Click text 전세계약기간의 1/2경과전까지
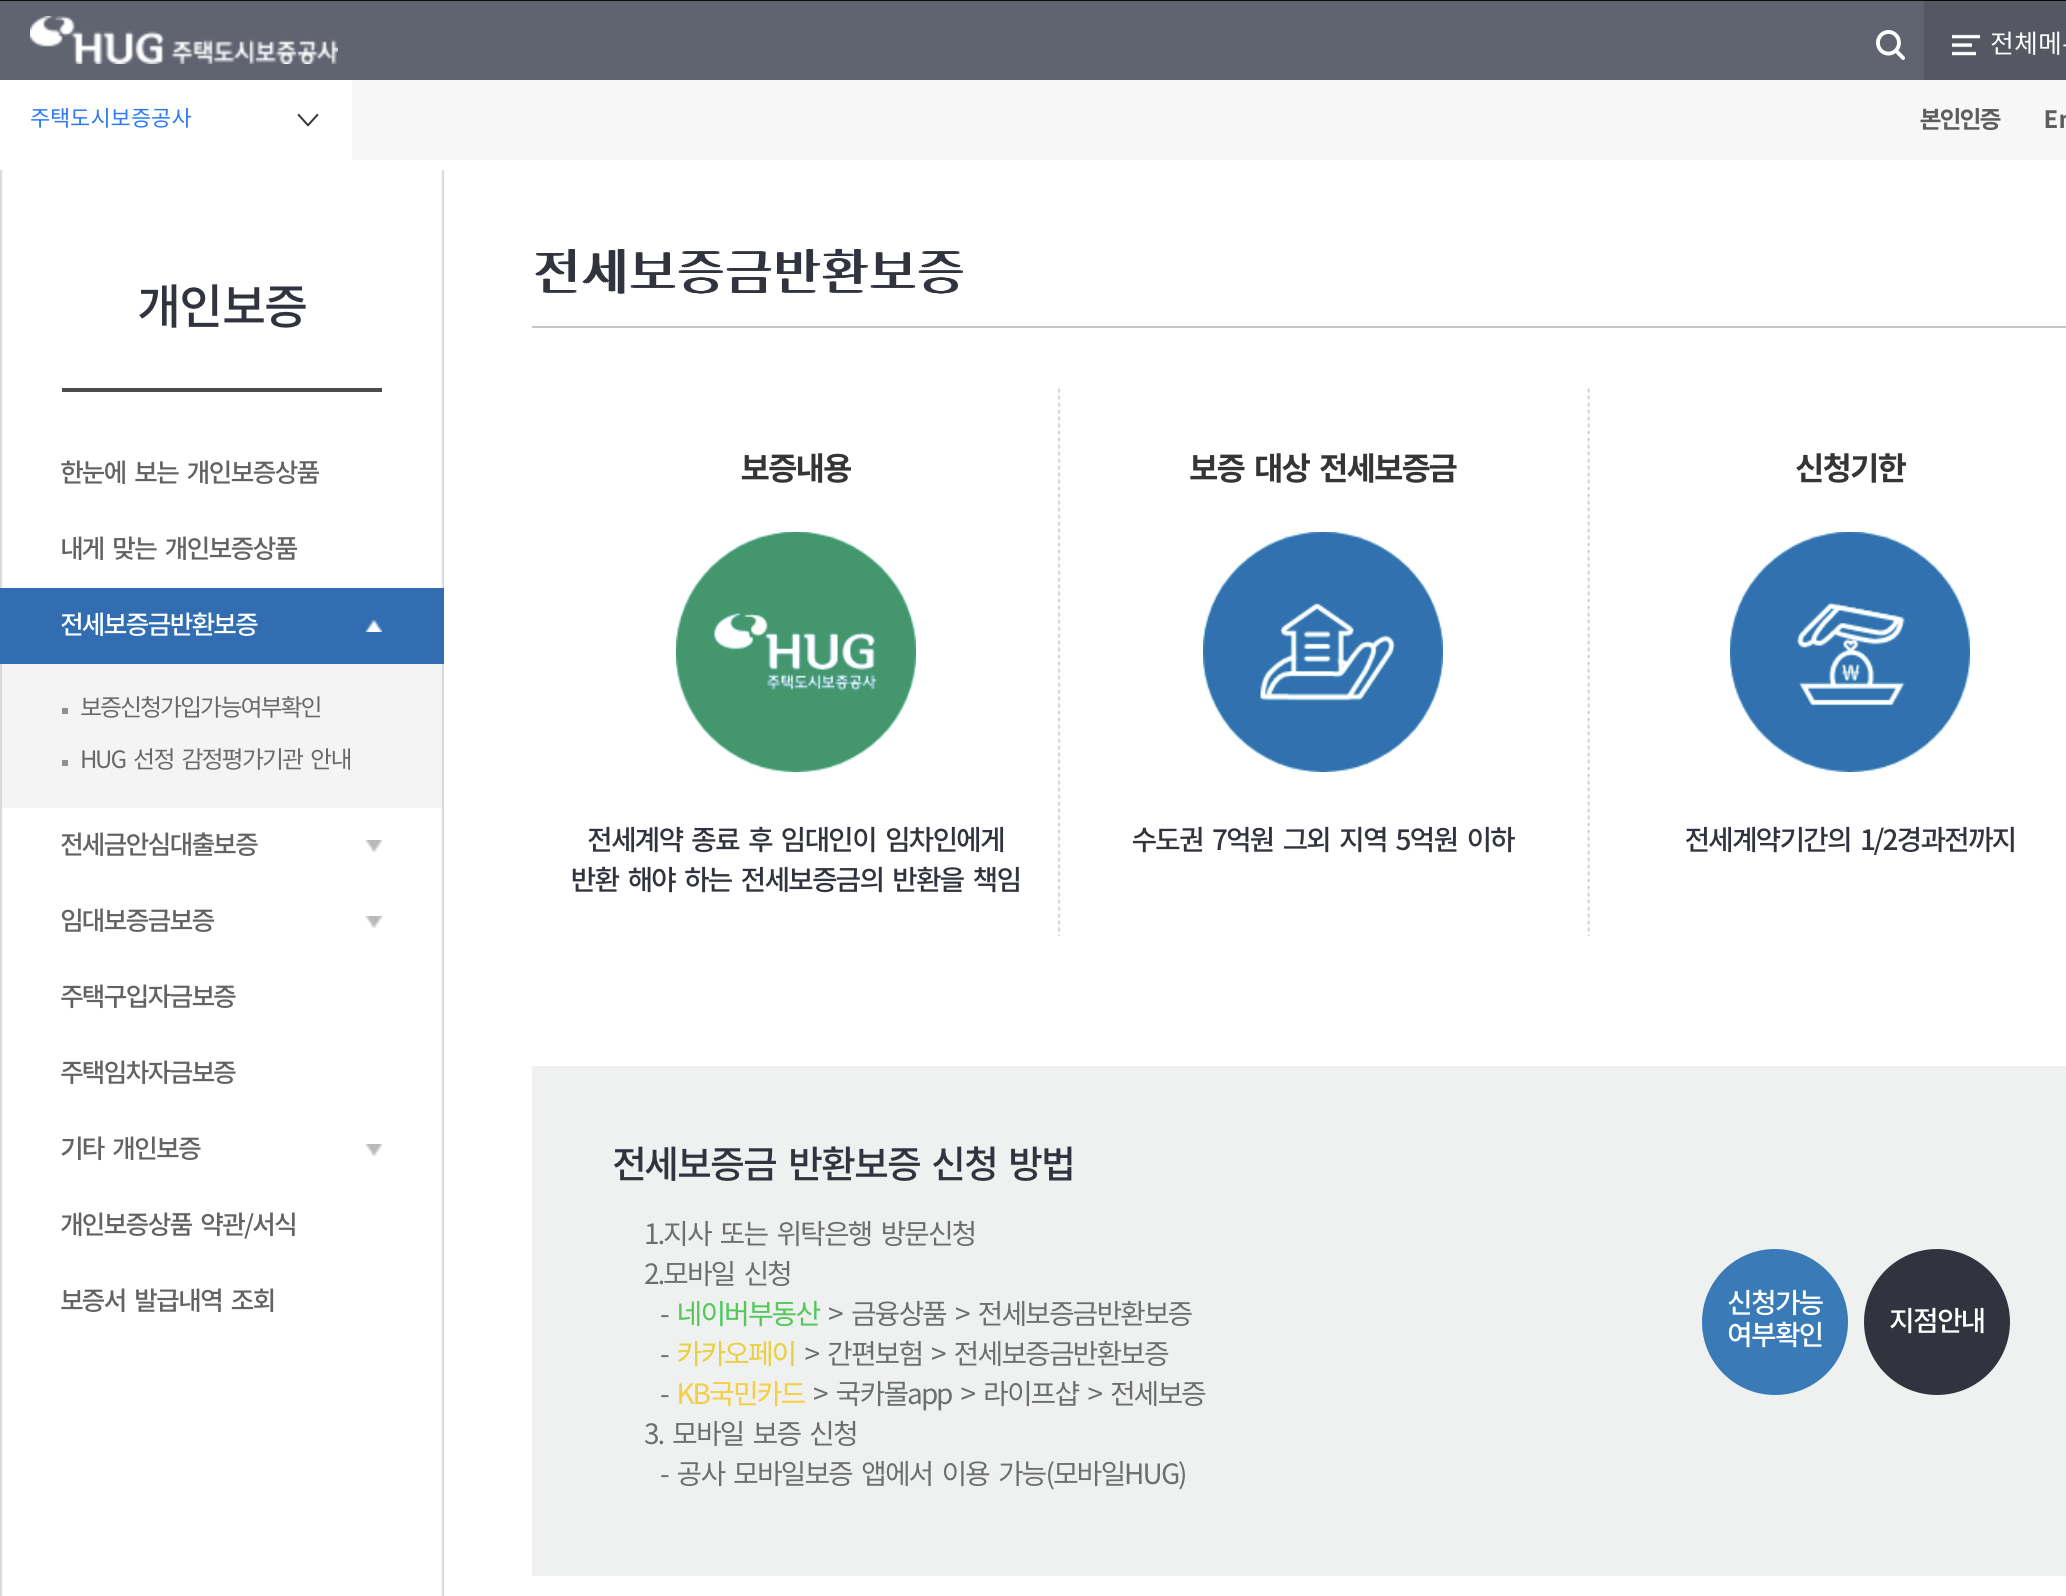This screenshot has height=1596, width=2066. (x=1850, y=840)
